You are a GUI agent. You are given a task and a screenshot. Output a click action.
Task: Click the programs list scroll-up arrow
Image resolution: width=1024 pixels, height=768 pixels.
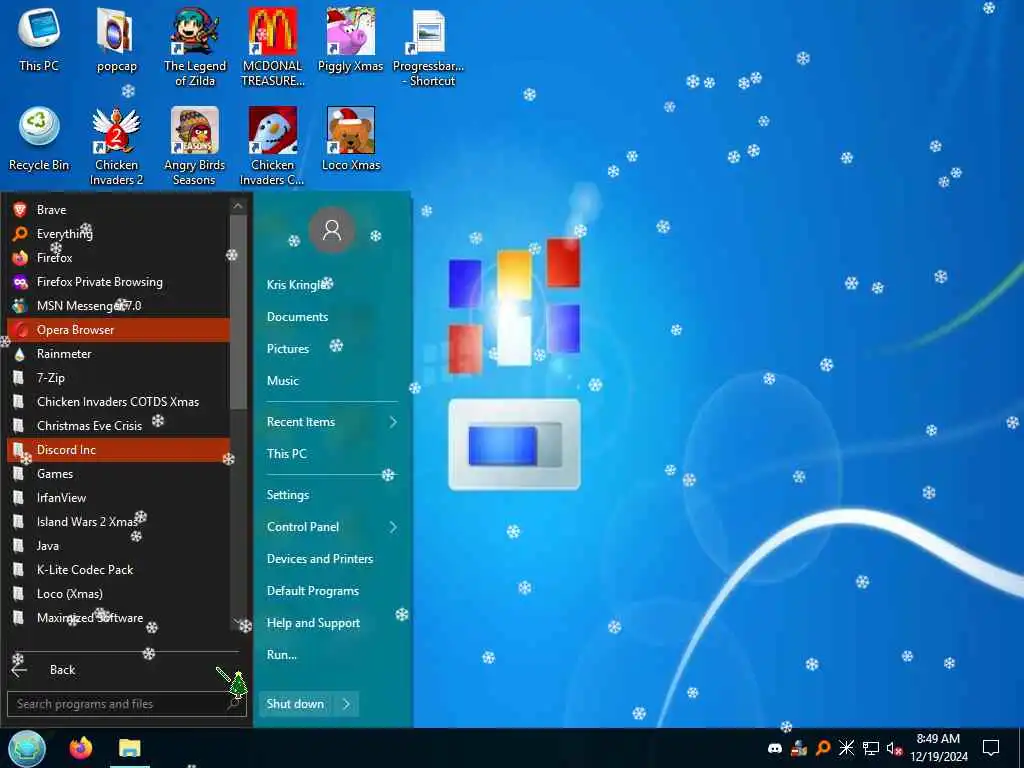(238, 206)
